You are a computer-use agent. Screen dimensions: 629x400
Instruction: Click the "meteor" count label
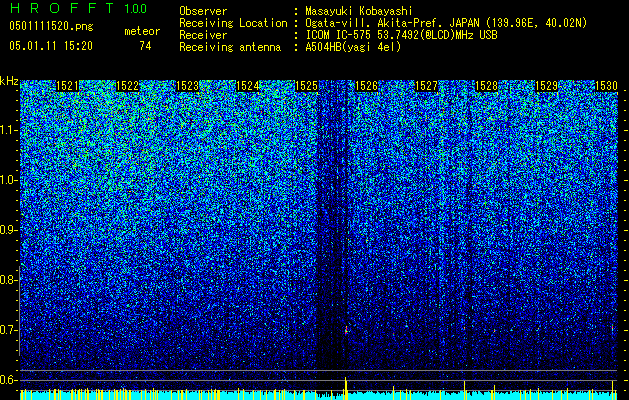pyautogui.click(x=142, y=31)
